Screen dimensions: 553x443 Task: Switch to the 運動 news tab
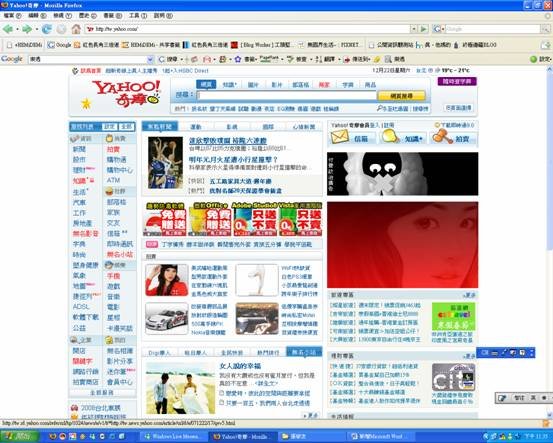pos(196,127)
